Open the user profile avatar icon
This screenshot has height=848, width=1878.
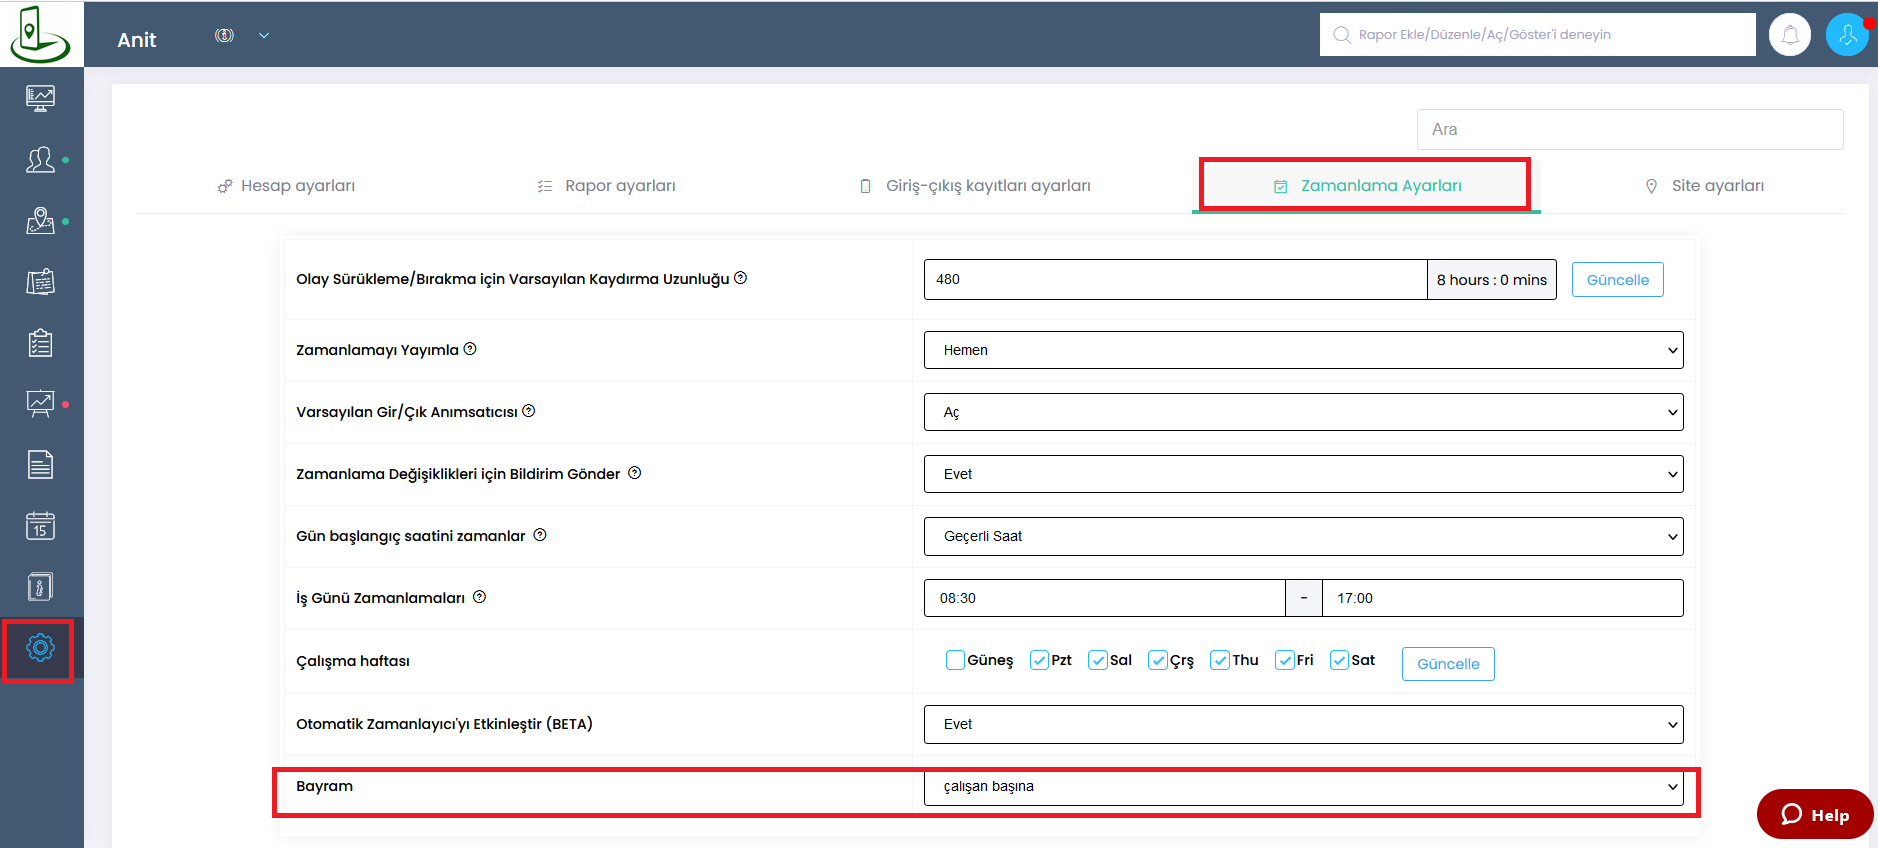pos(1846,35)
